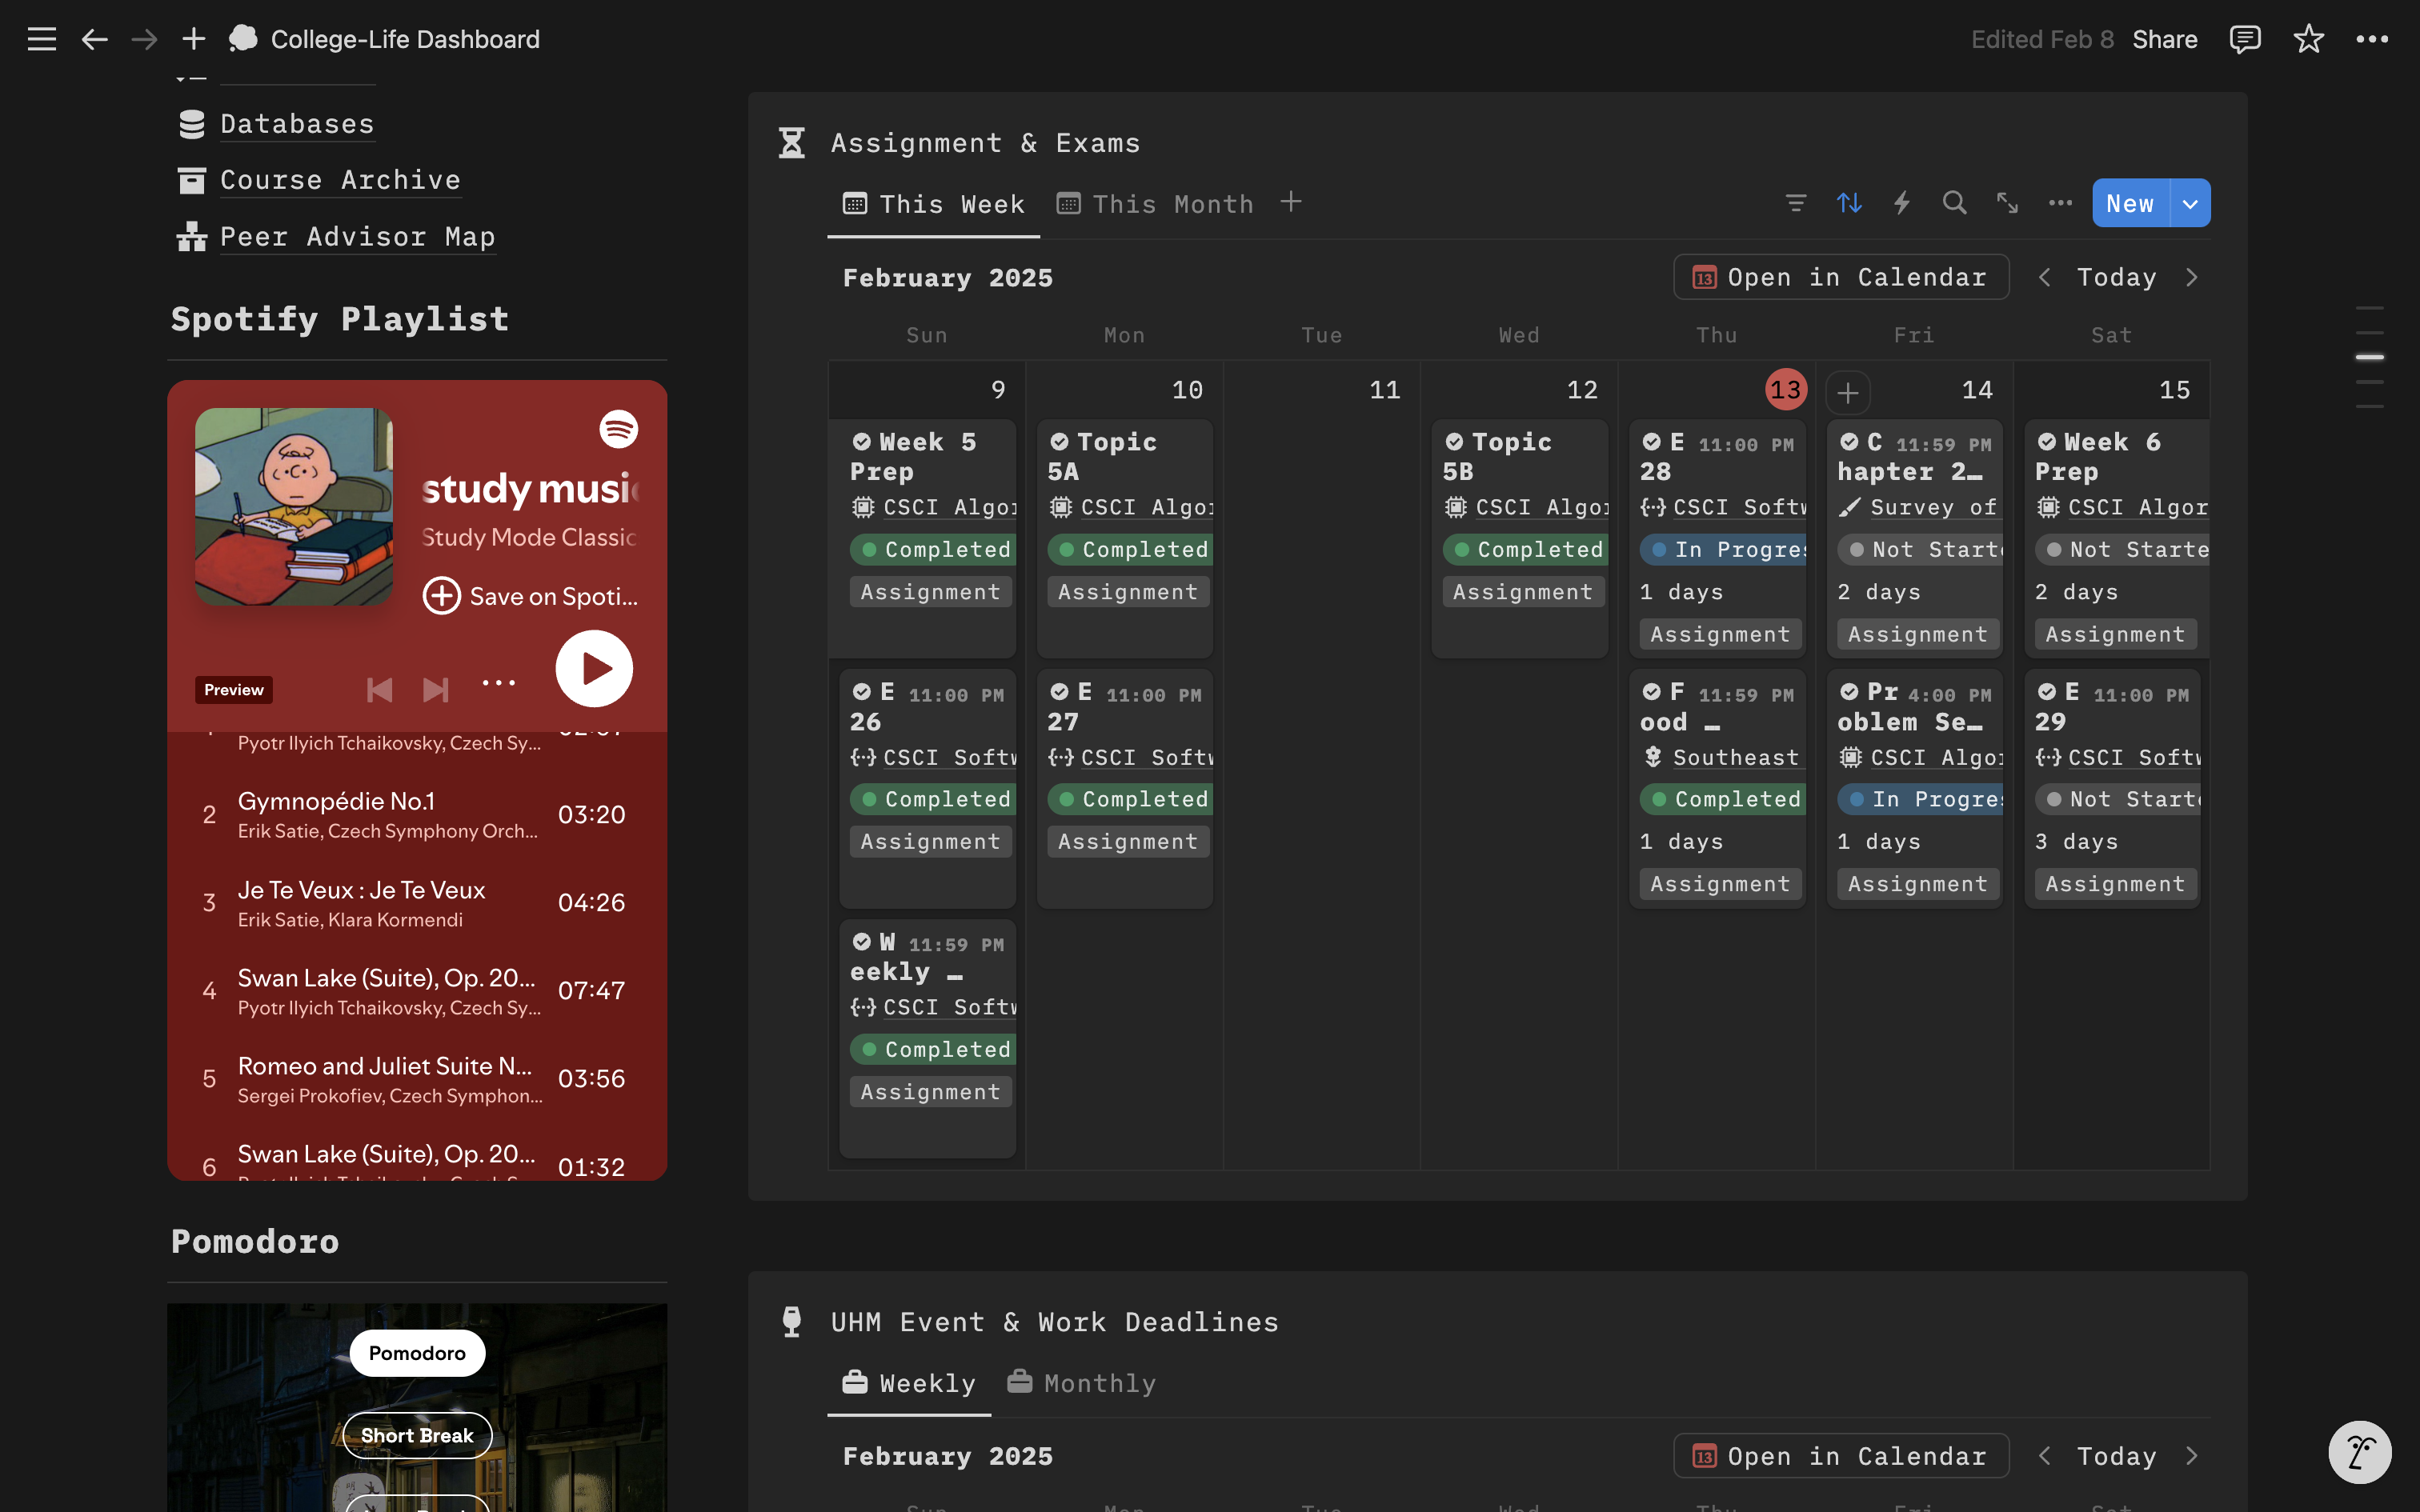2420x1512 pixels.
Task: Toggle checkmark on Week 5 Prep card
Action: pos(861,441)
